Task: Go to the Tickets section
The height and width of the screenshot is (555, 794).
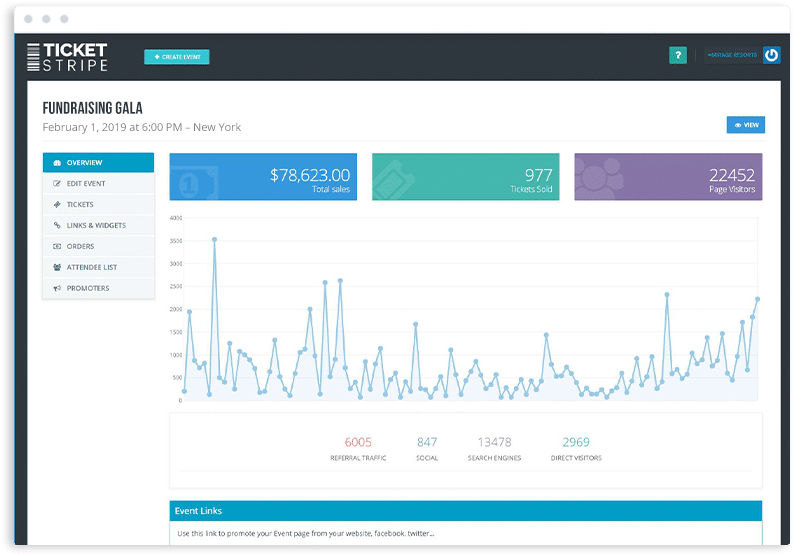Action: tap(98, 205)
